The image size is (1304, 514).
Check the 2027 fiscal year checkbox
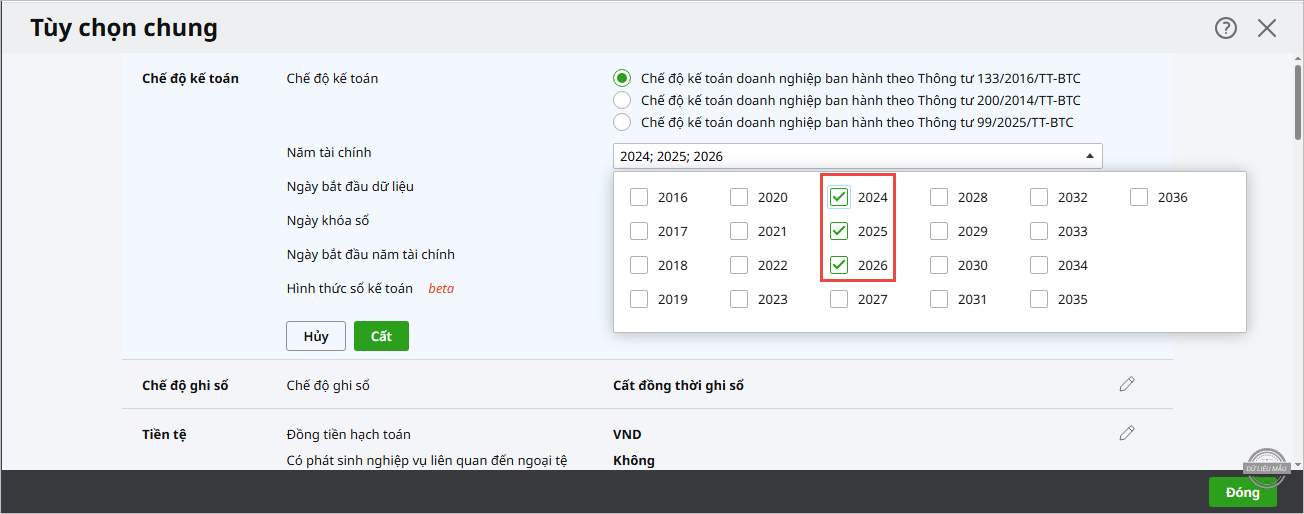click(x=839, y=299)
